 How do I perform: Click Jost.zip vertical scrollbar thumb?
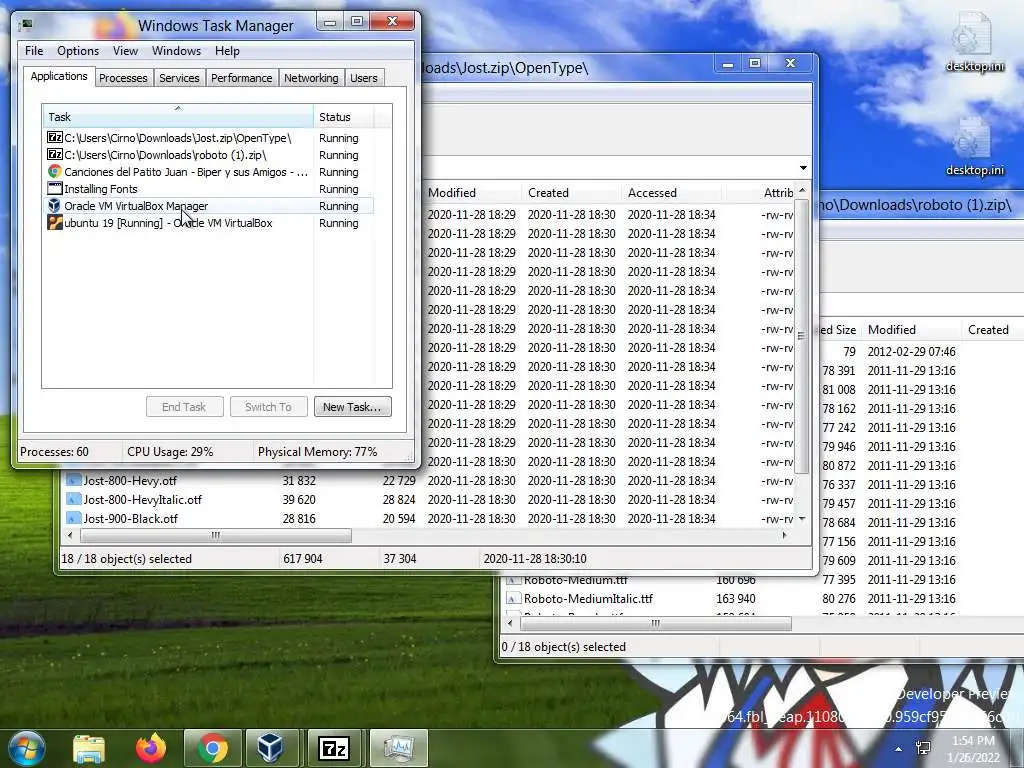point(802,336)
